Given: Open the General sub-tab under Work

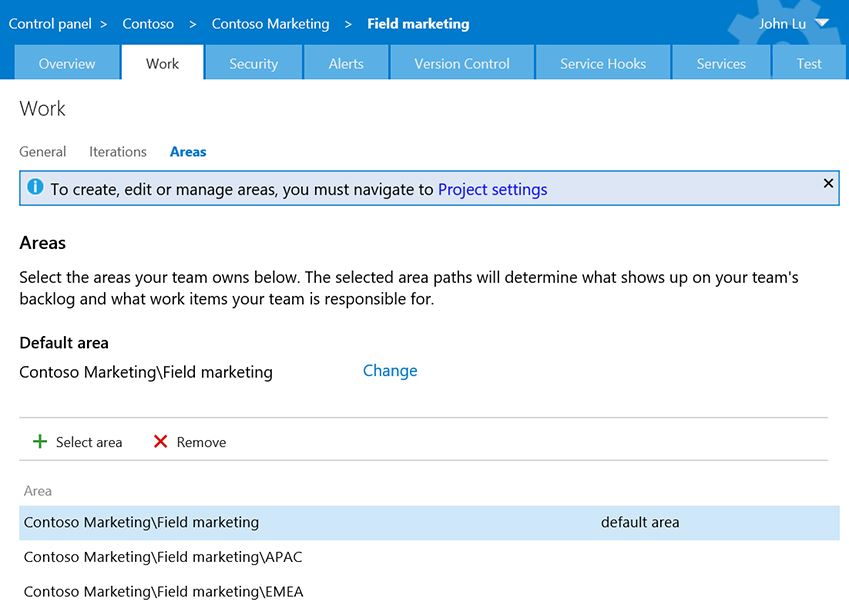Looking at the screenshot, I should pyautogui.click(x=43, y=152).
